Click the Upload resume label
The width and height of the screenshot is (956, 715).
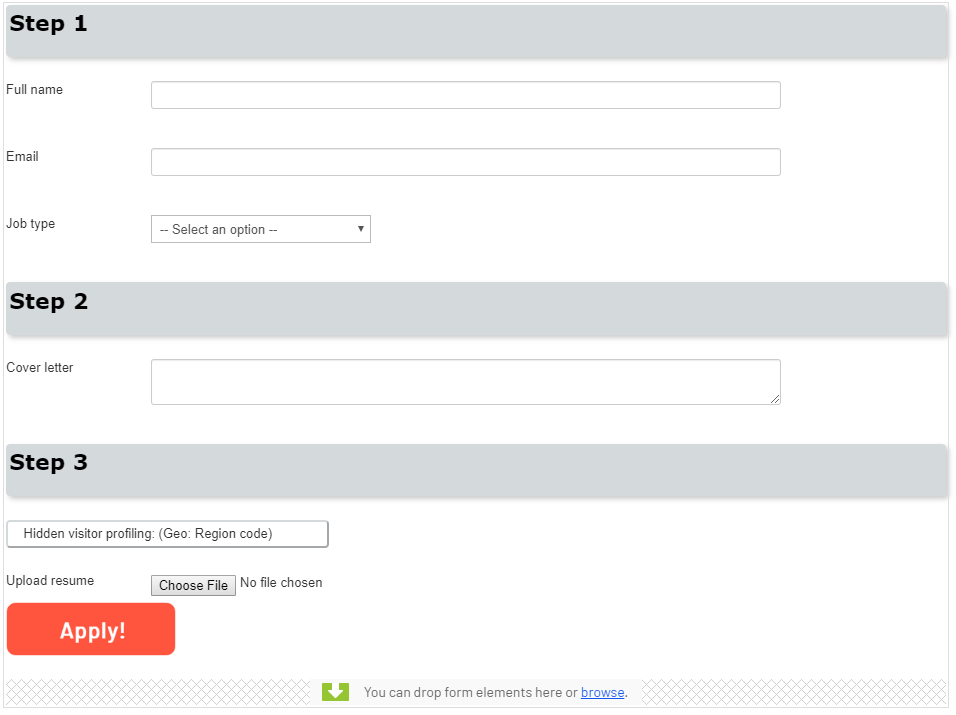(50, 580)
